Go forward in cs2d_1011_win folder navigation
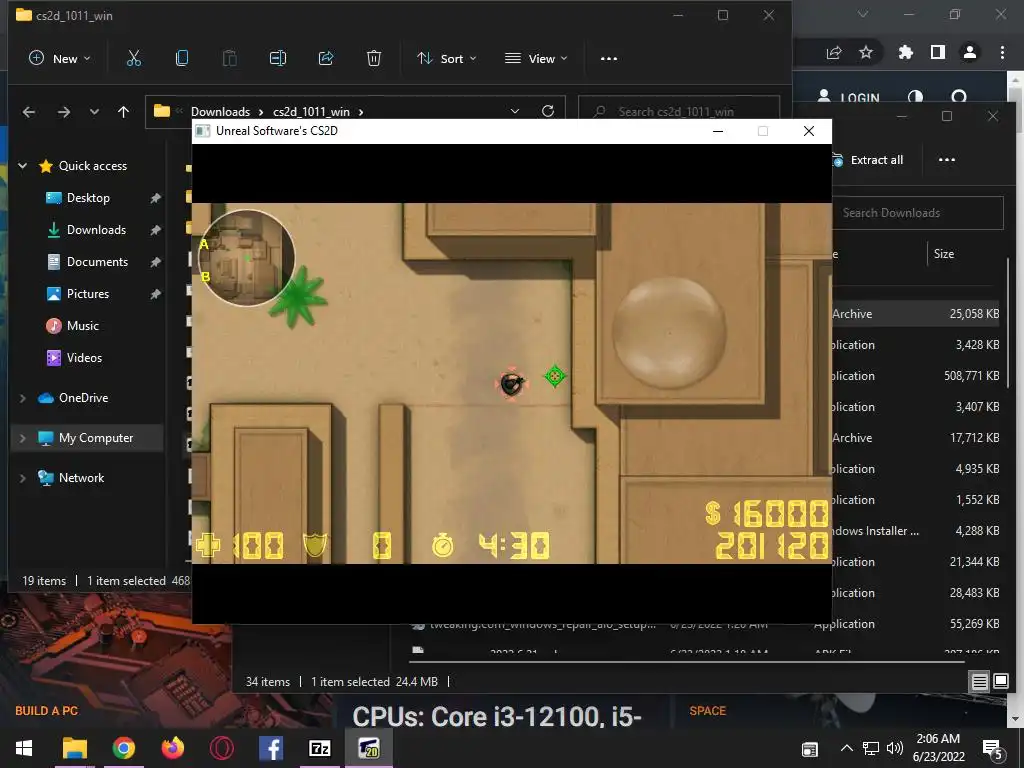Viewport: 1024px width, 768px height. (x=63, y=112)
